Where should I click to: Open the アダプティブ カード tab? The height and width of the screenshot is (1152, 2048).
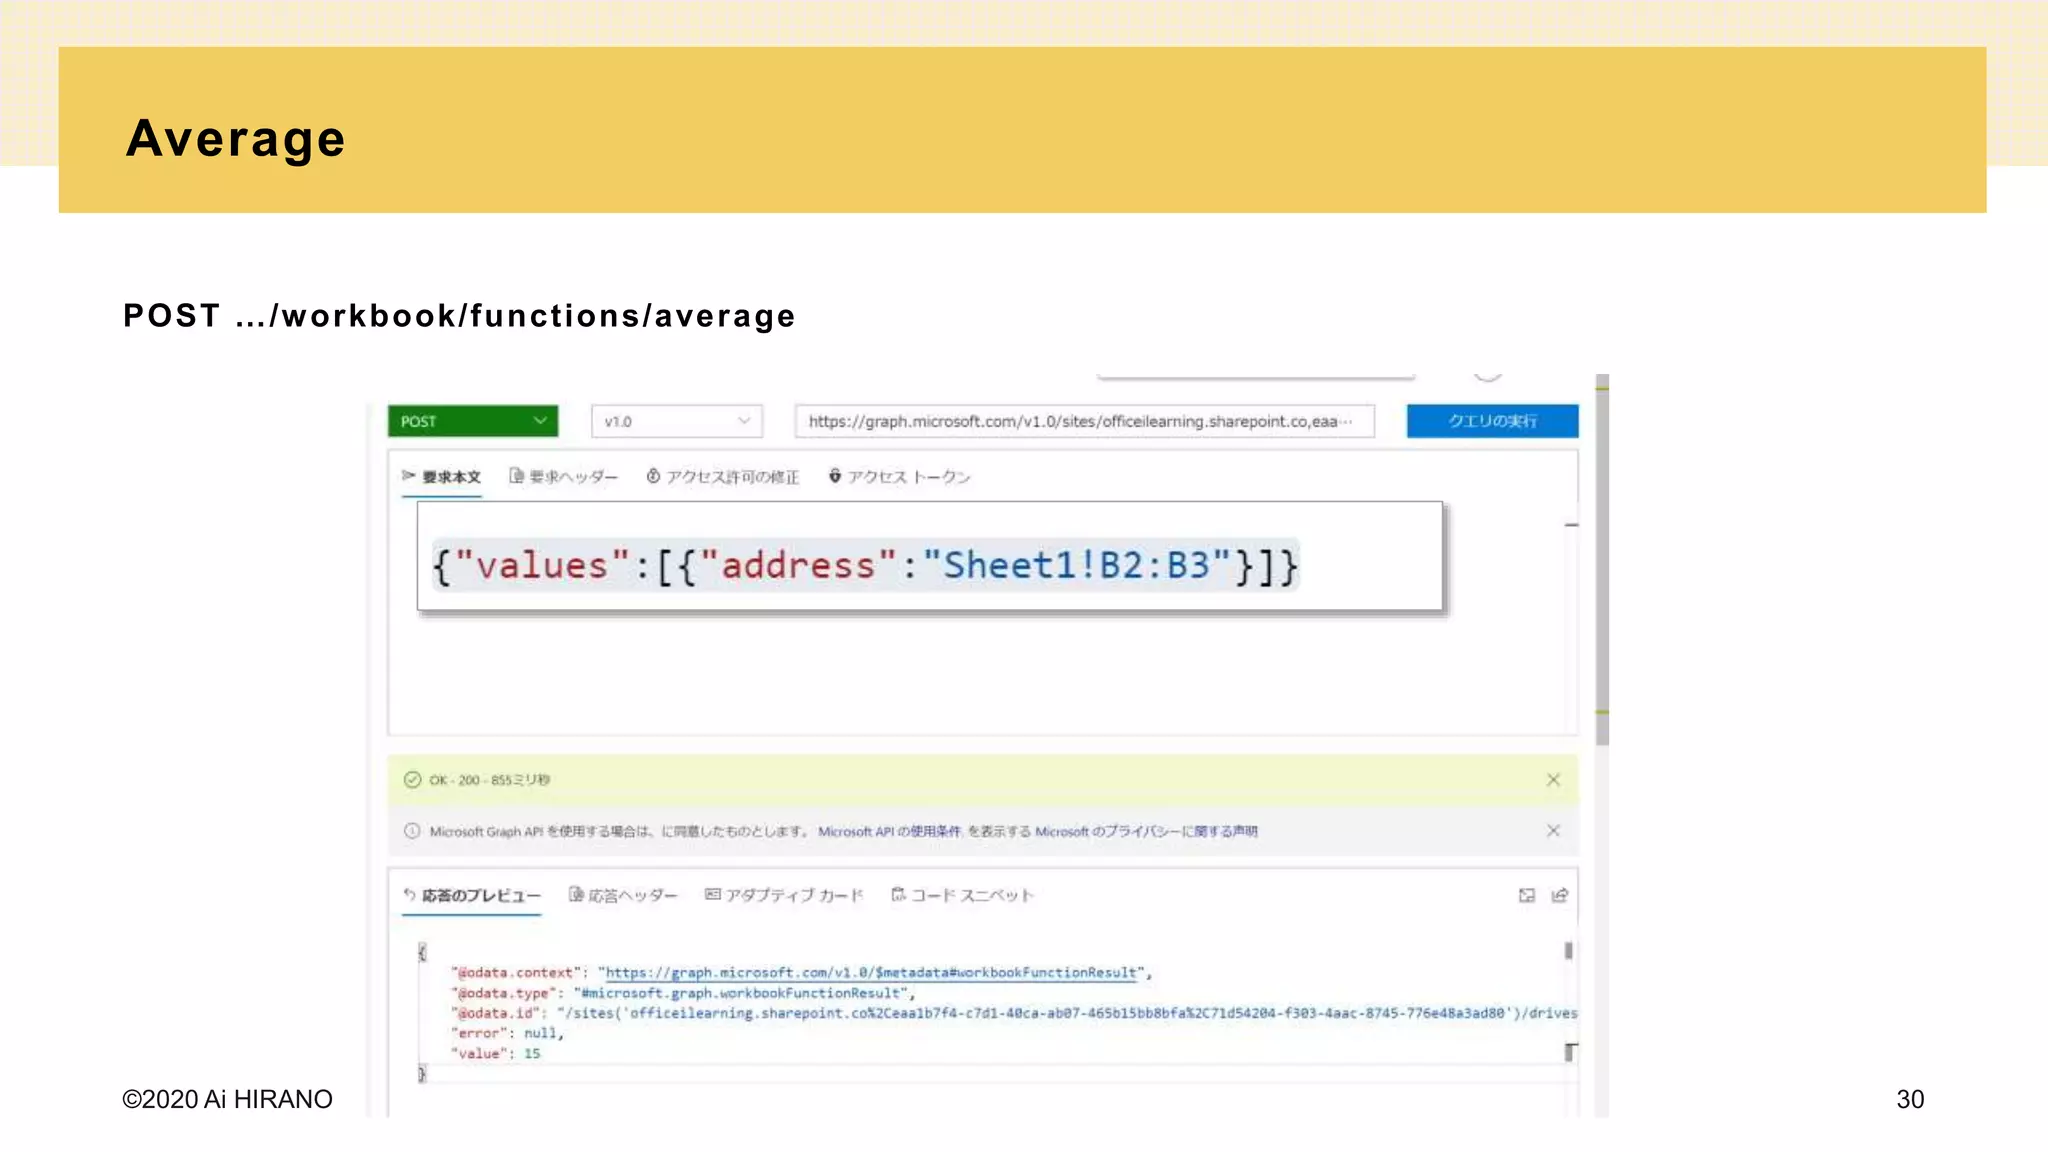784,895
